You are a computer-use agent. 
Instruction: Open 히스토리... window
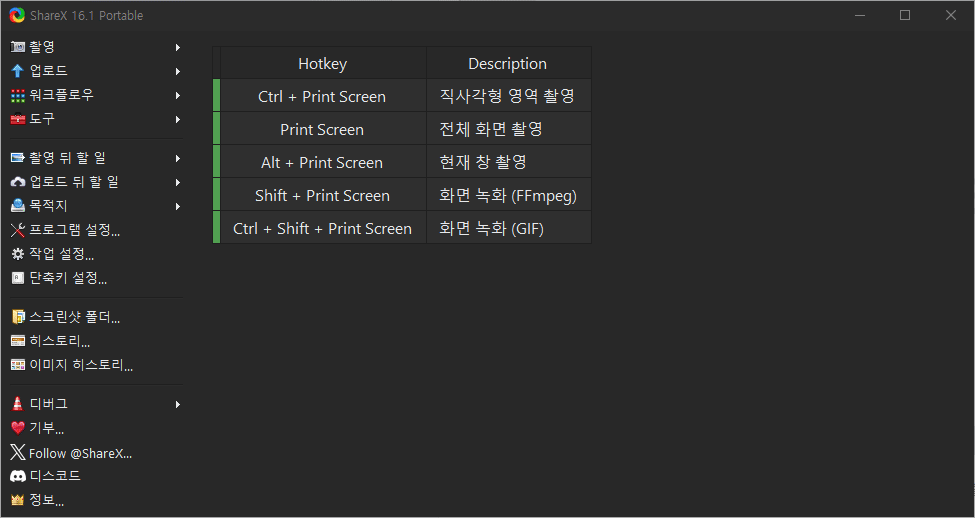tap(96, 341)
